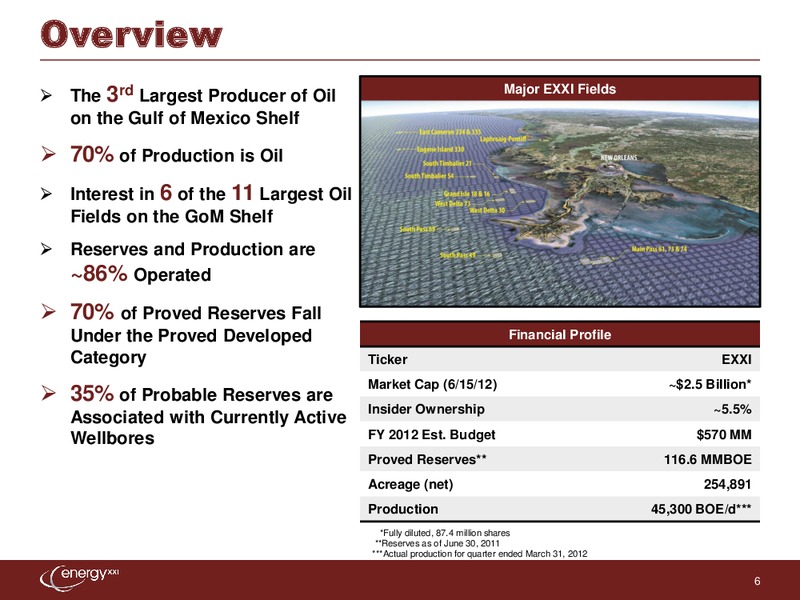Click the Gulf of Mexico fields map image
The height and width of the screenshot is (600, 800).
point(560,203)
